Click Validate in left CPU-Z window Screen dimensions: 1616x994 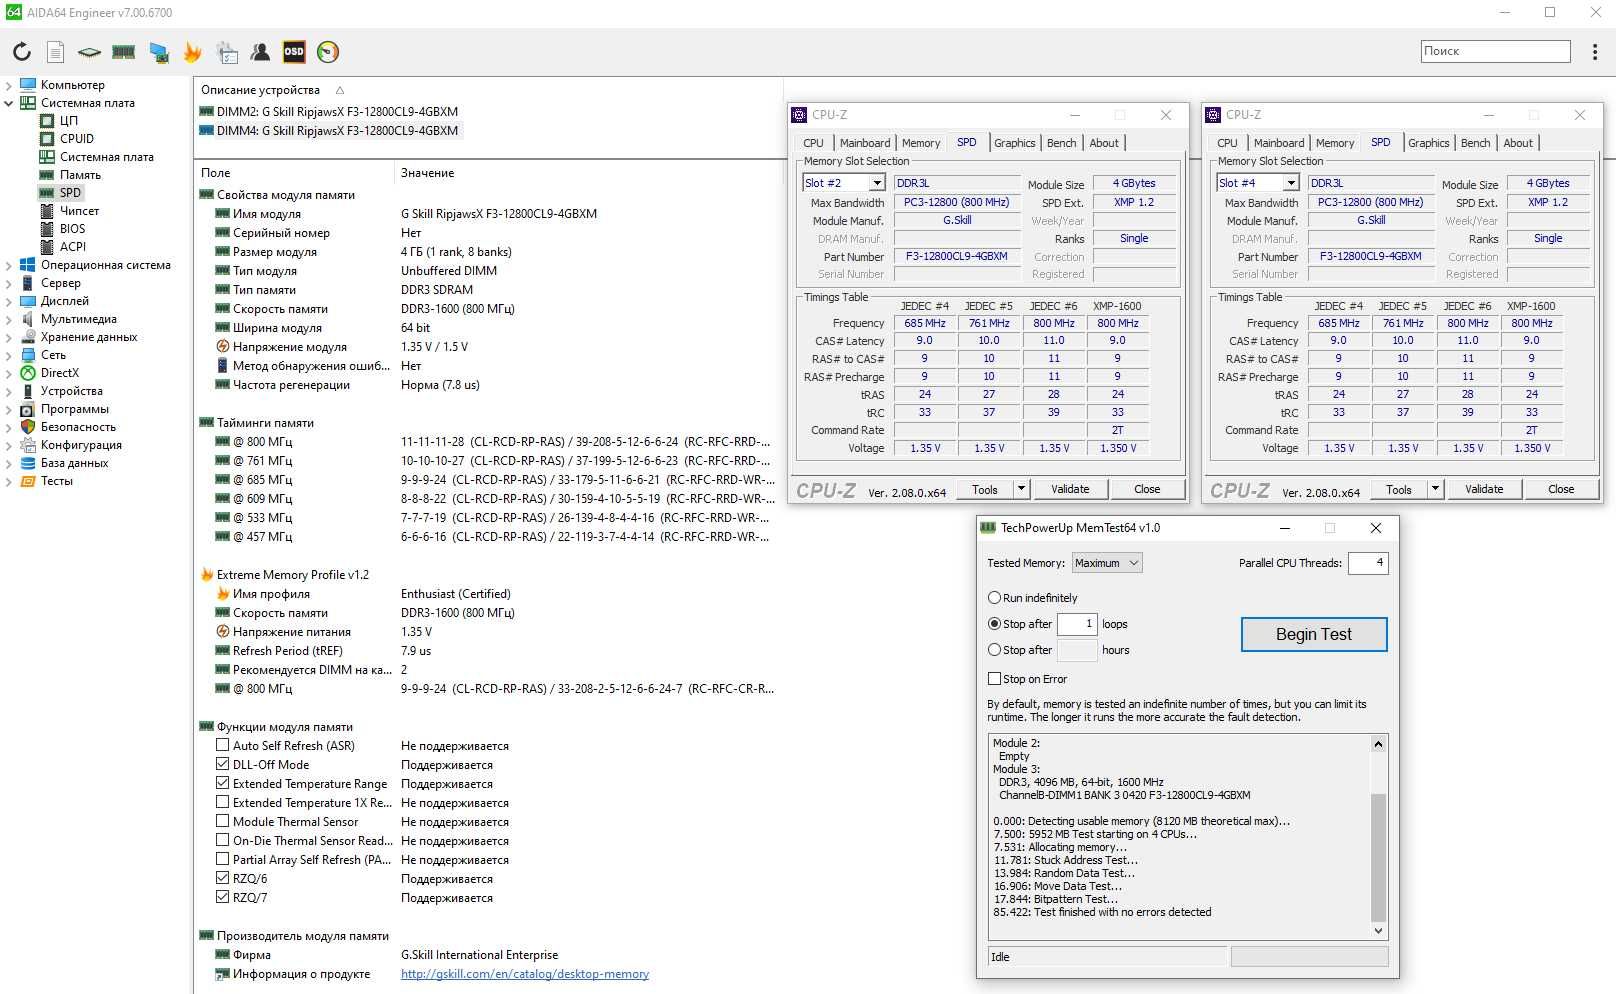(1070, 489)
